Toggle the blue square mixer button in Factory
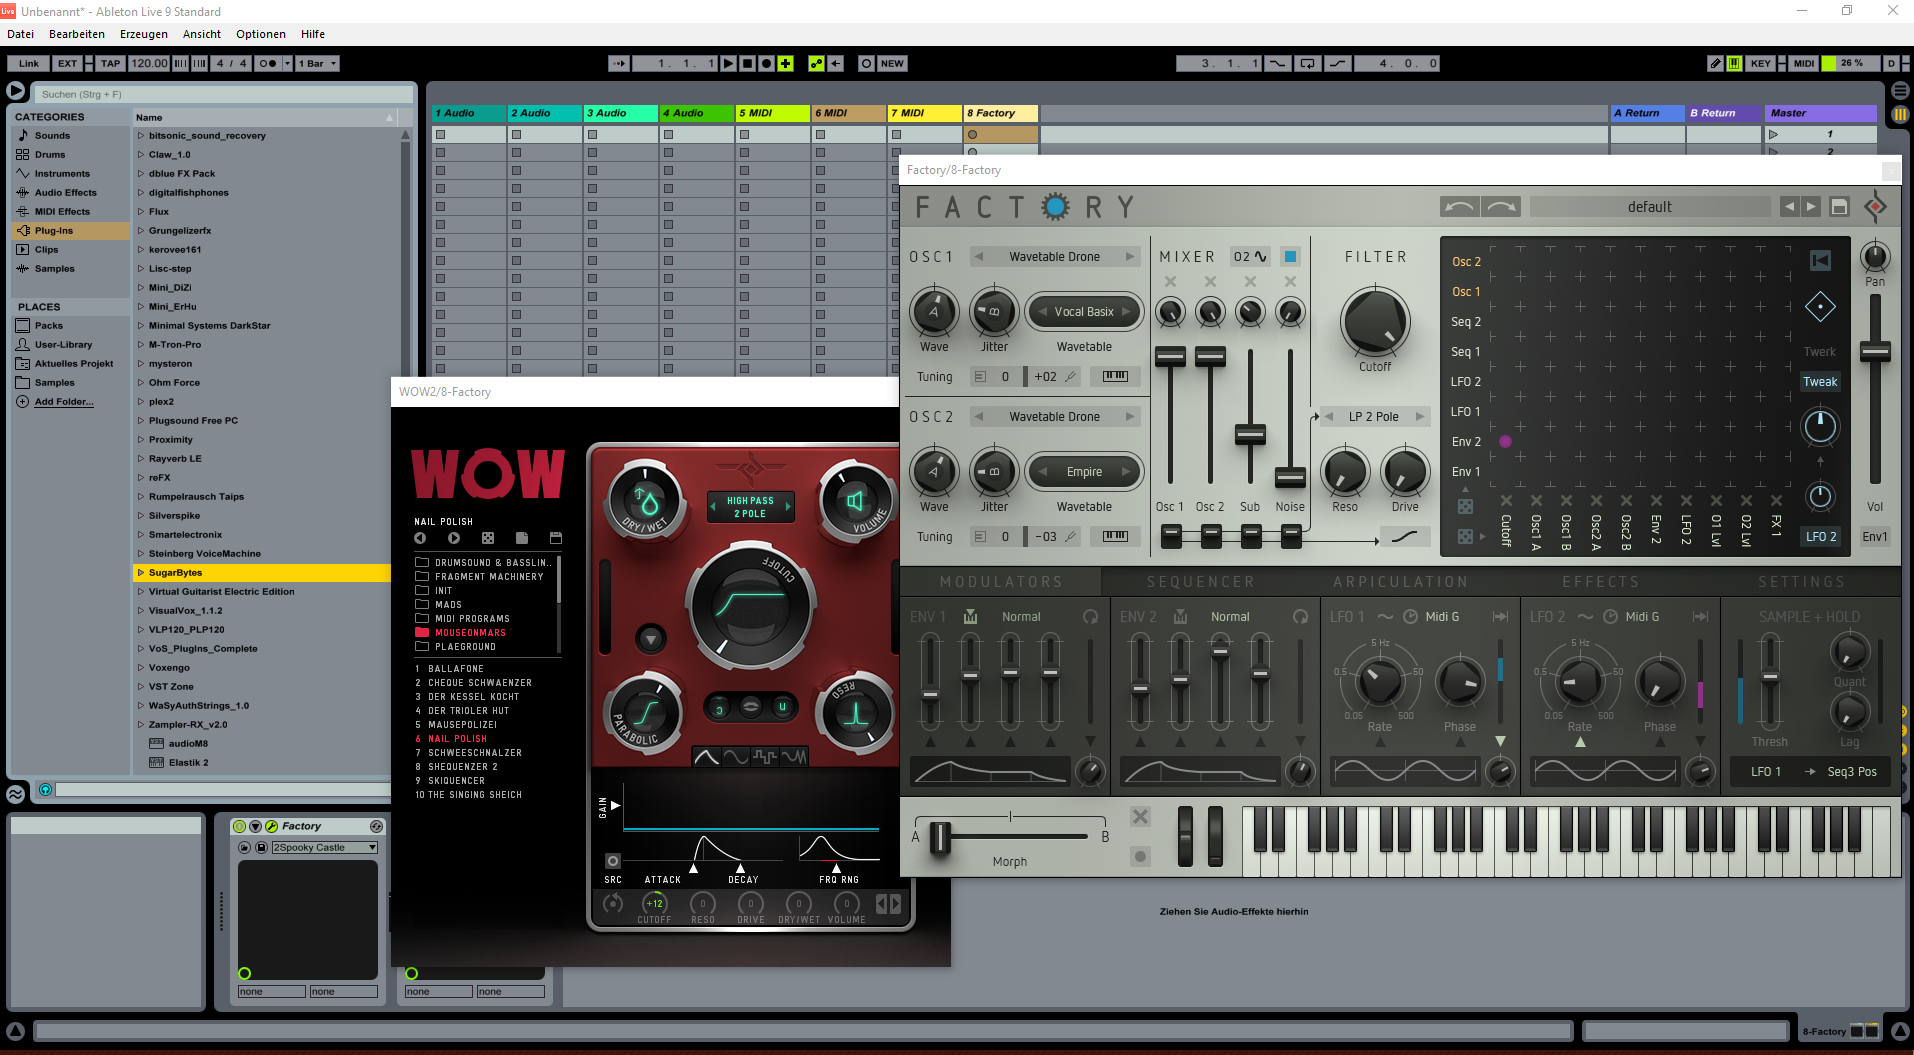This screenshot has height=1055, width=1914. 1290,257
